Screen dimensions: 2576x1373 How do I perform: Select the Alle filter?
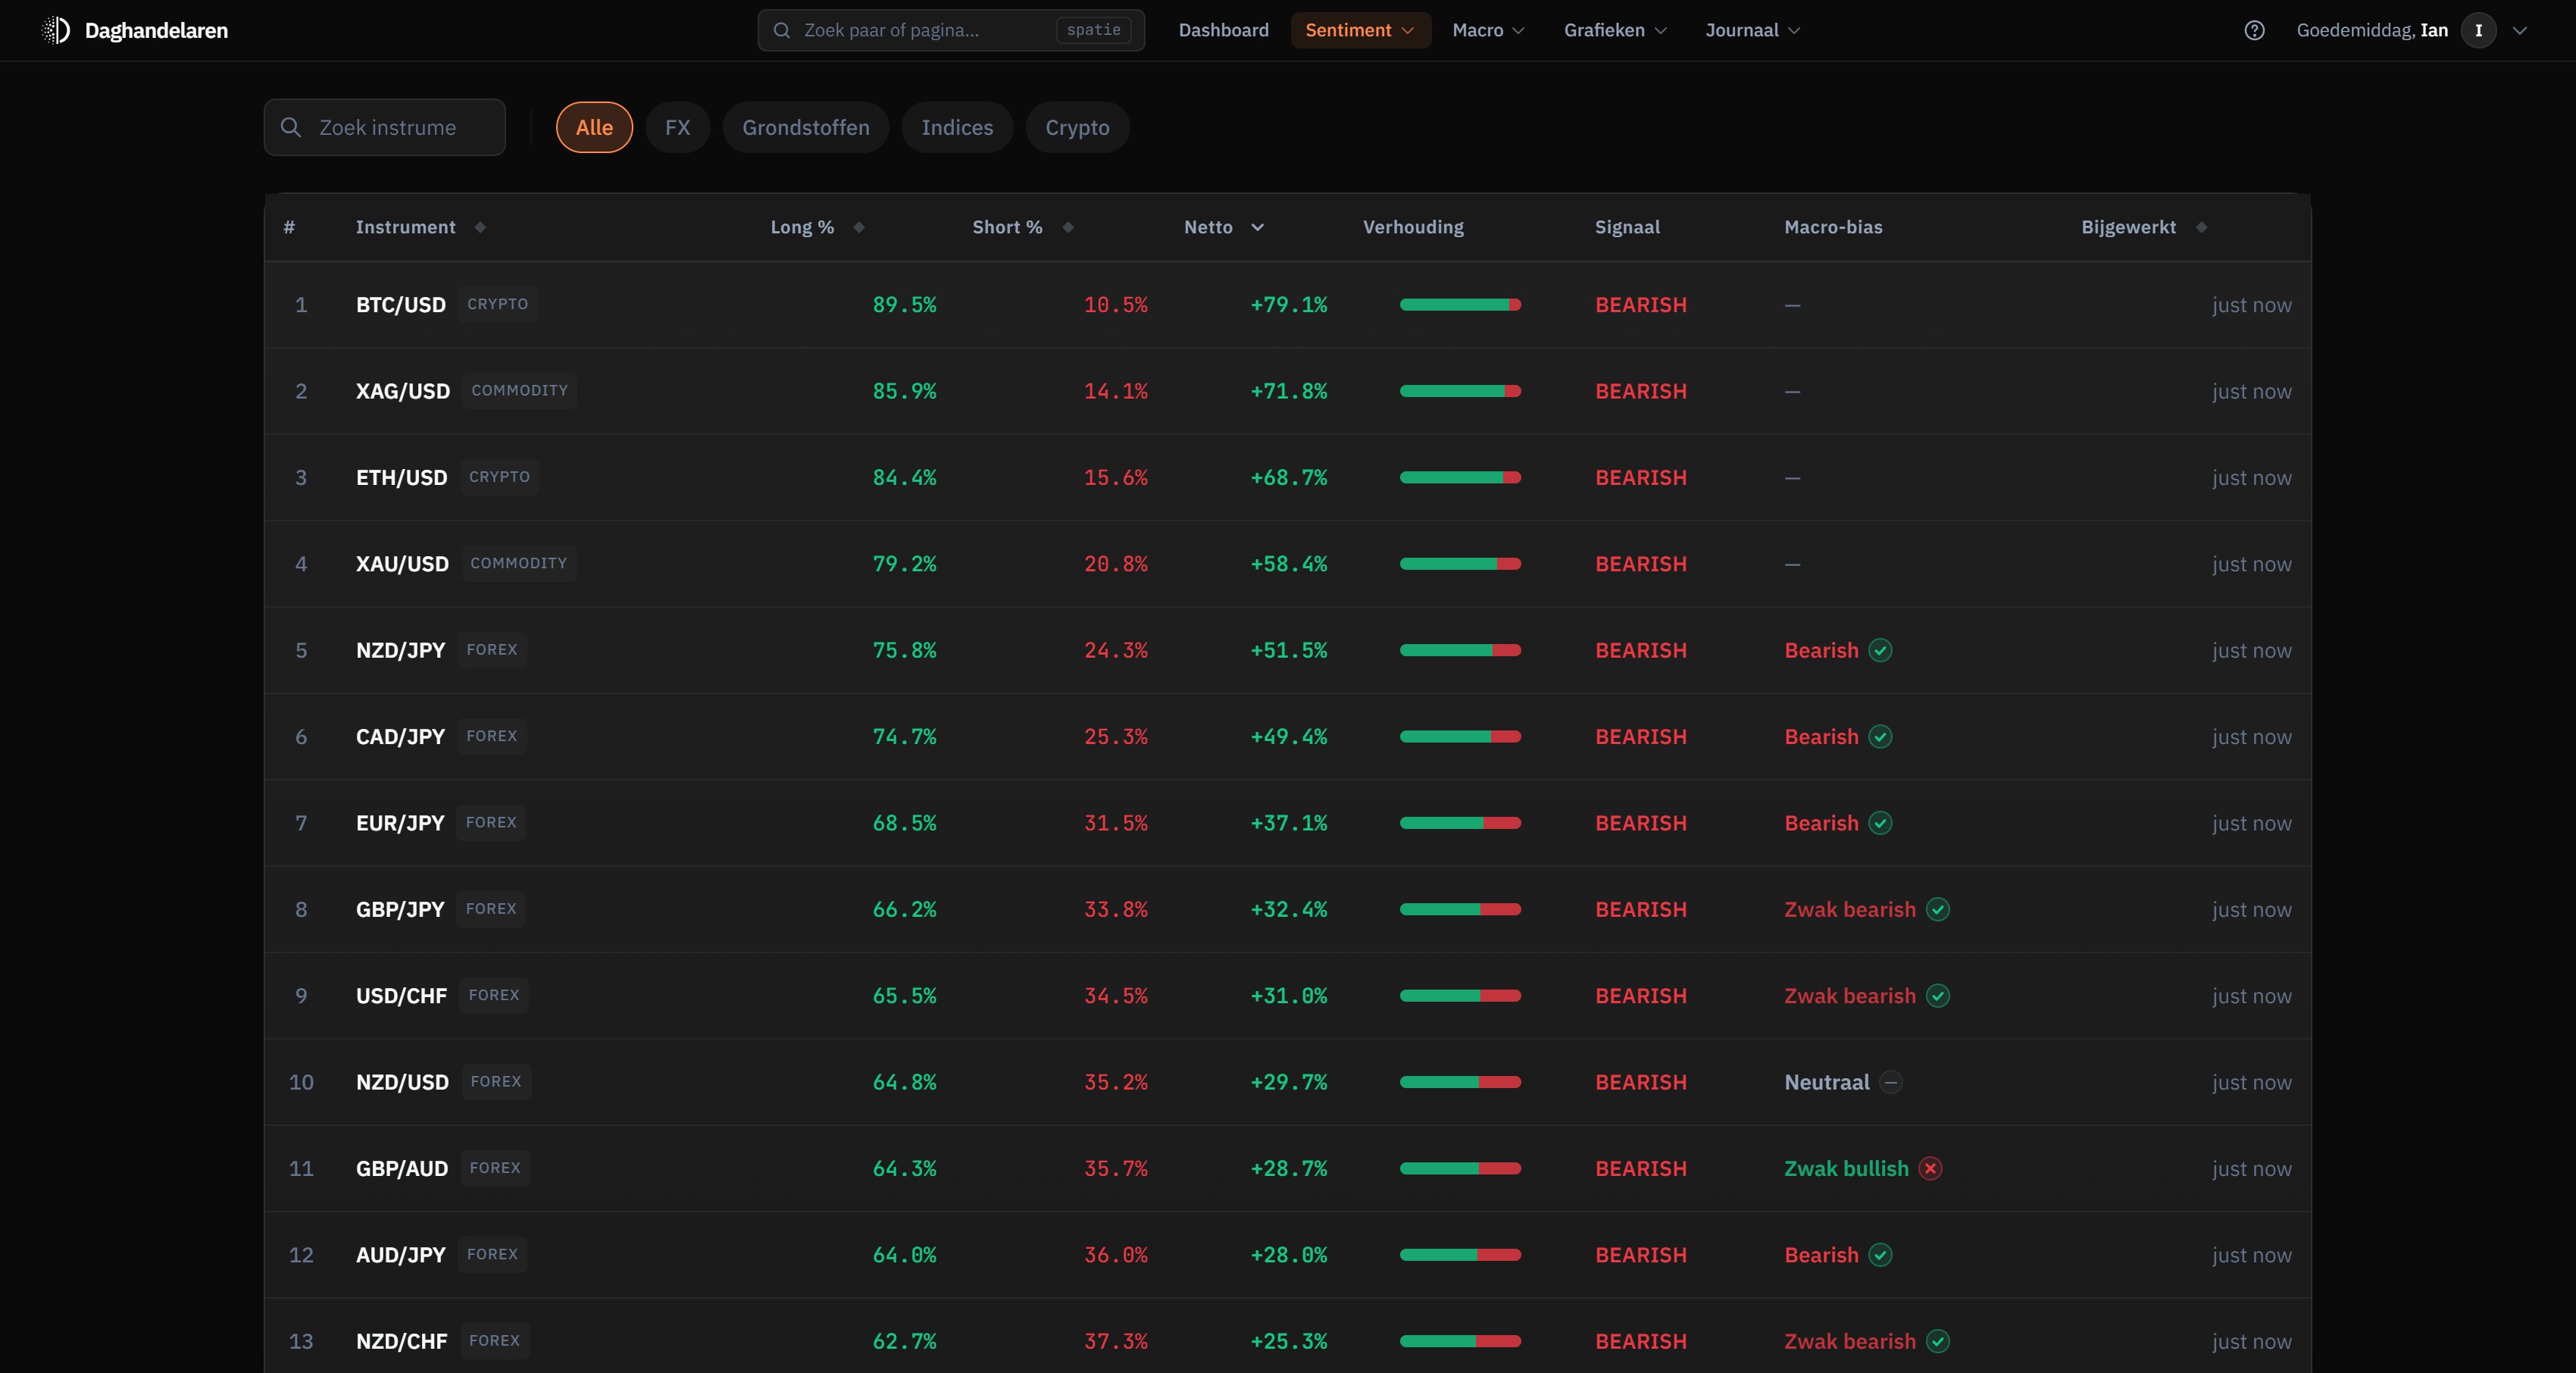[x=594, y=127]
